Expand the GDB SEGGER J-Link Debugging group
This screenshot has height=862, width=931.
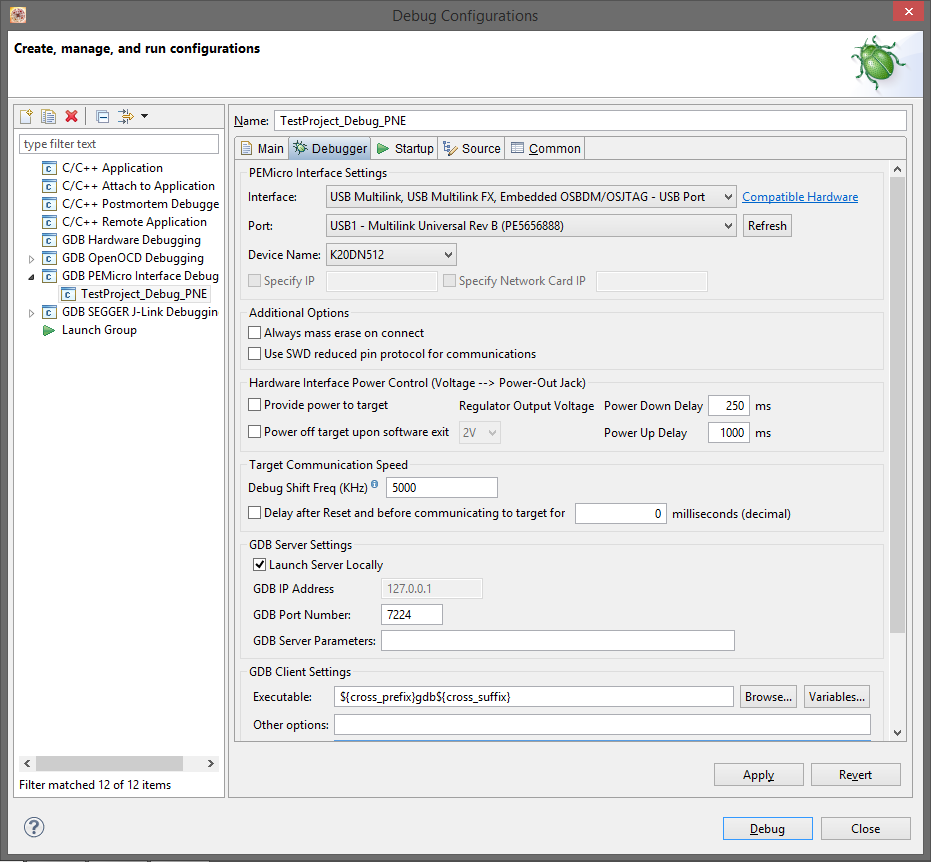coord(32,311)
